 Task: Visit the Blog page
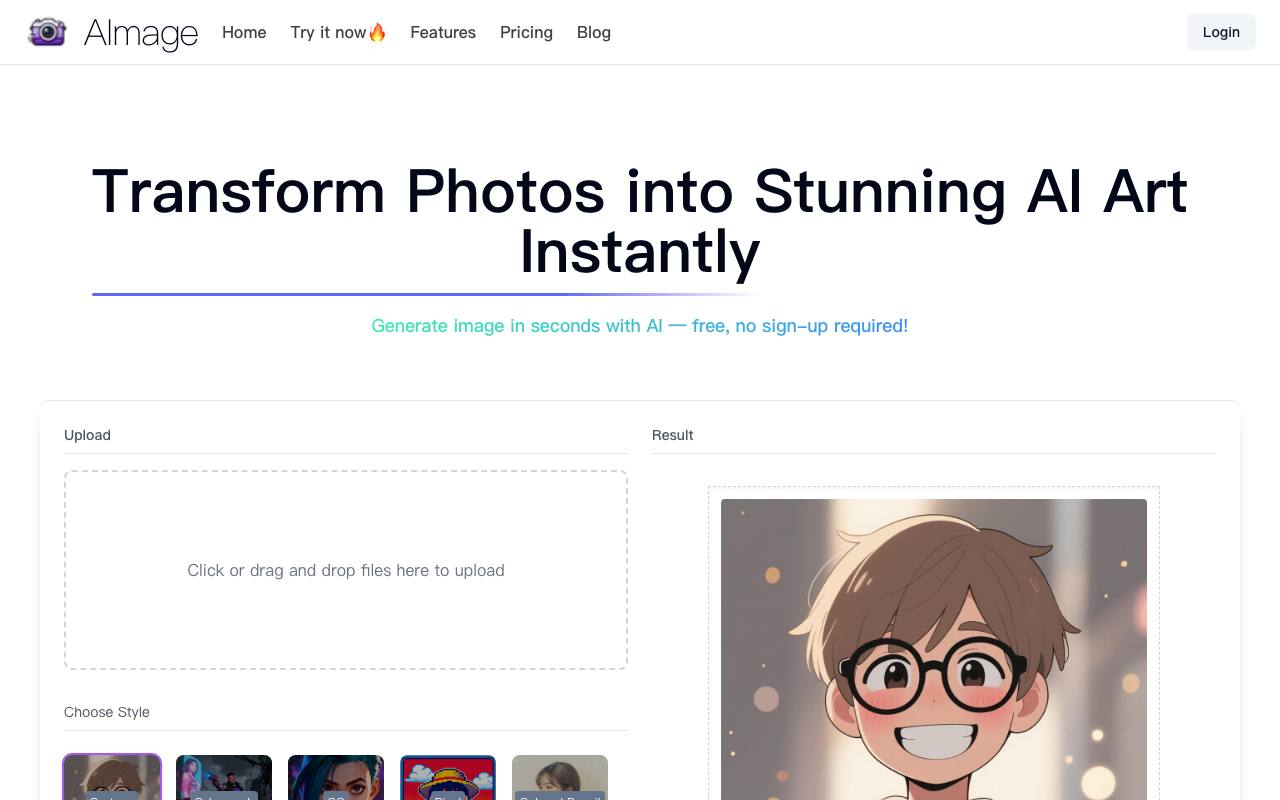click(x=594, y=32)
